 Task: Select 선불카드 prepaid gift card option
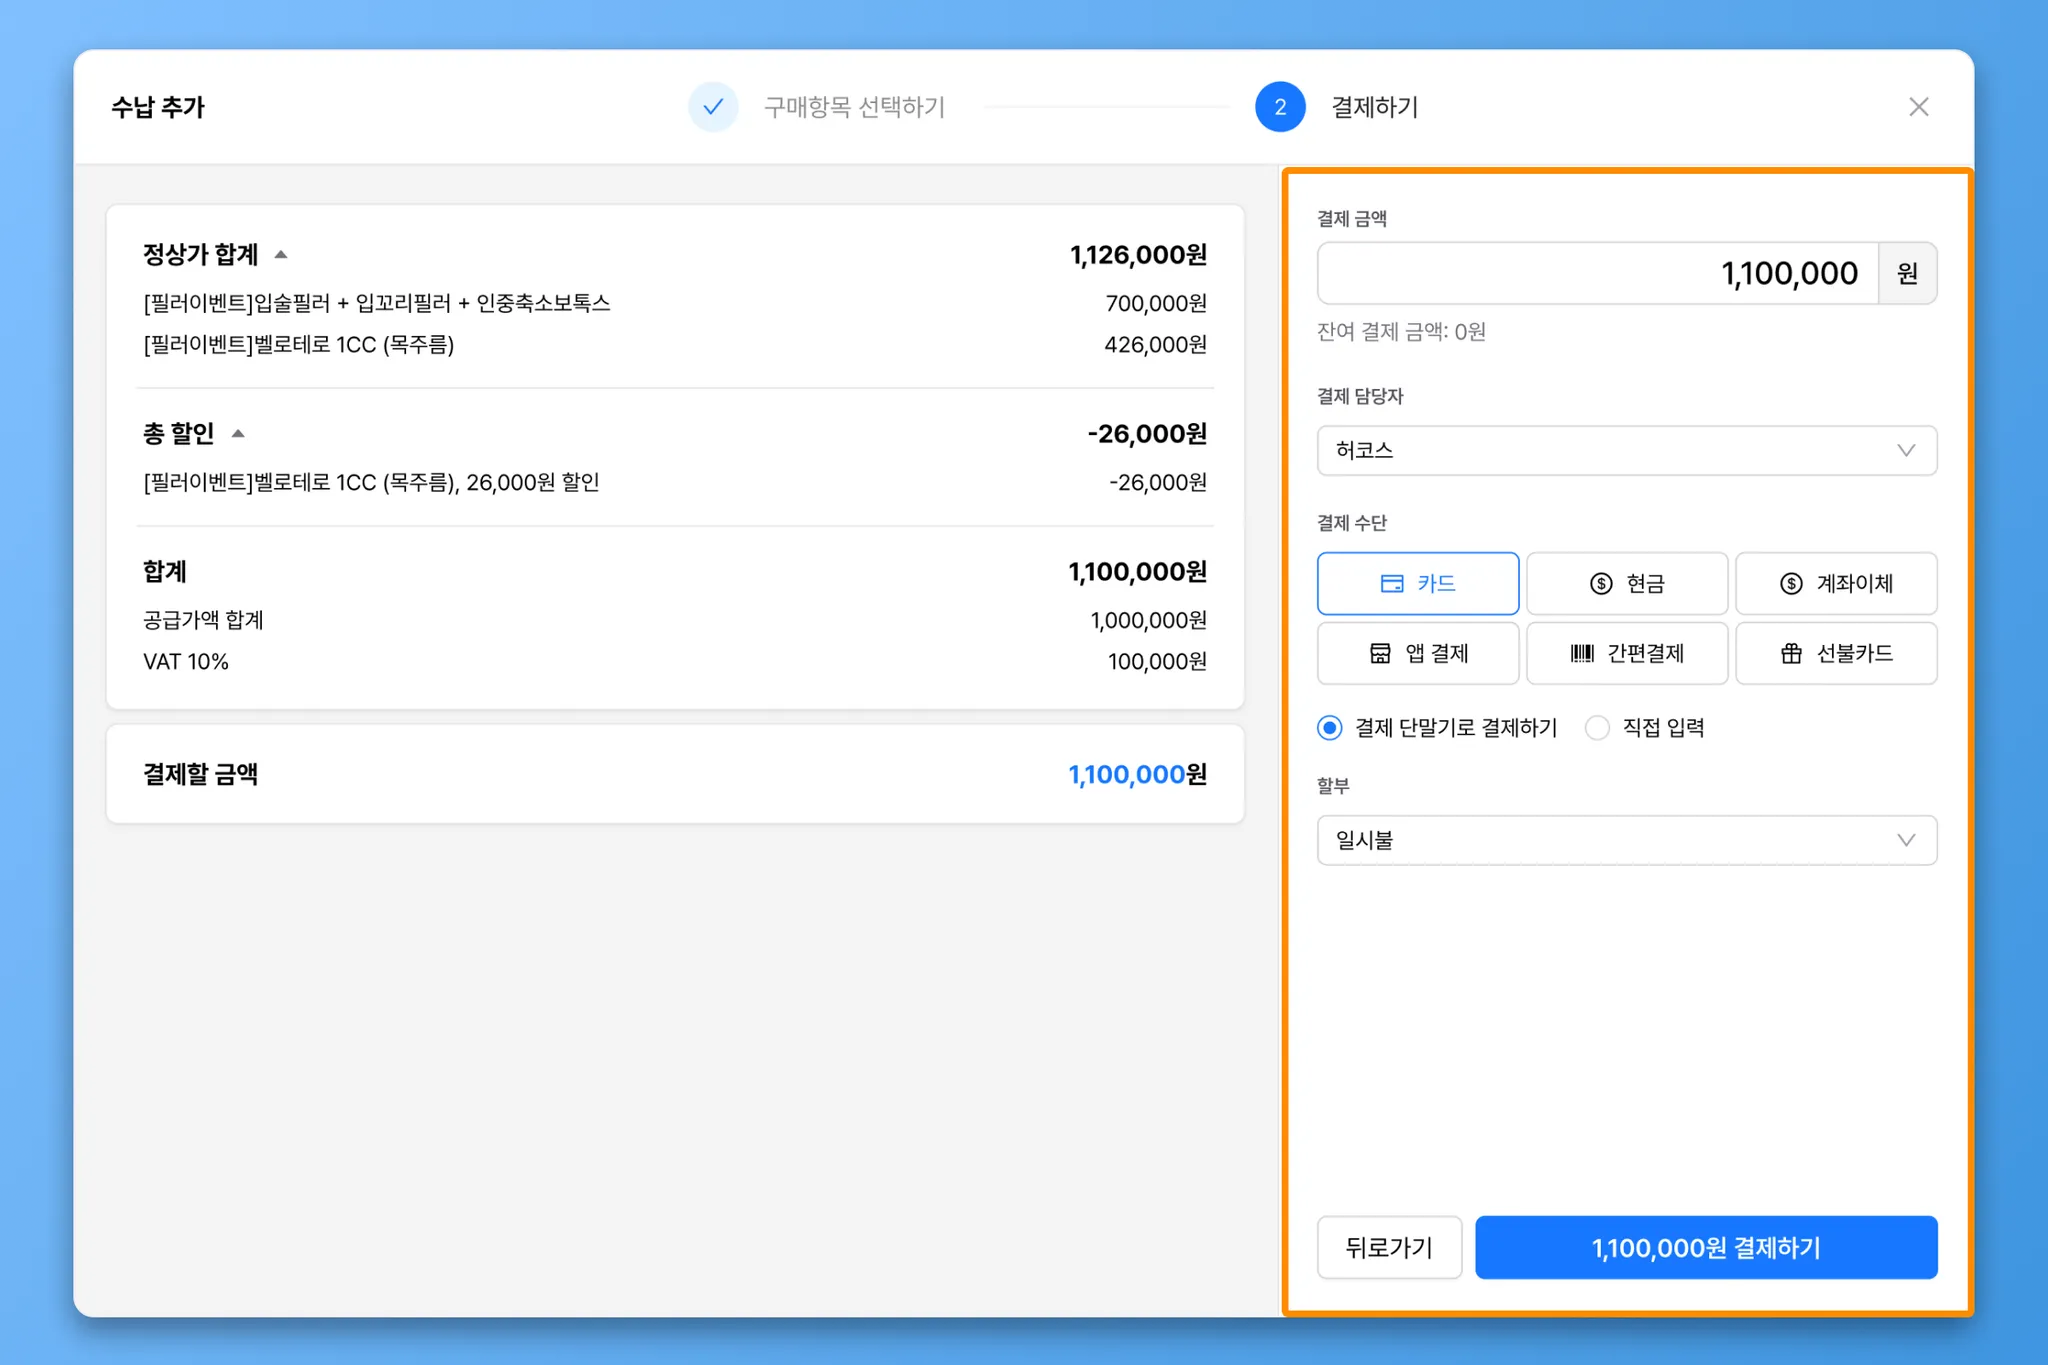coord(1835,653)
